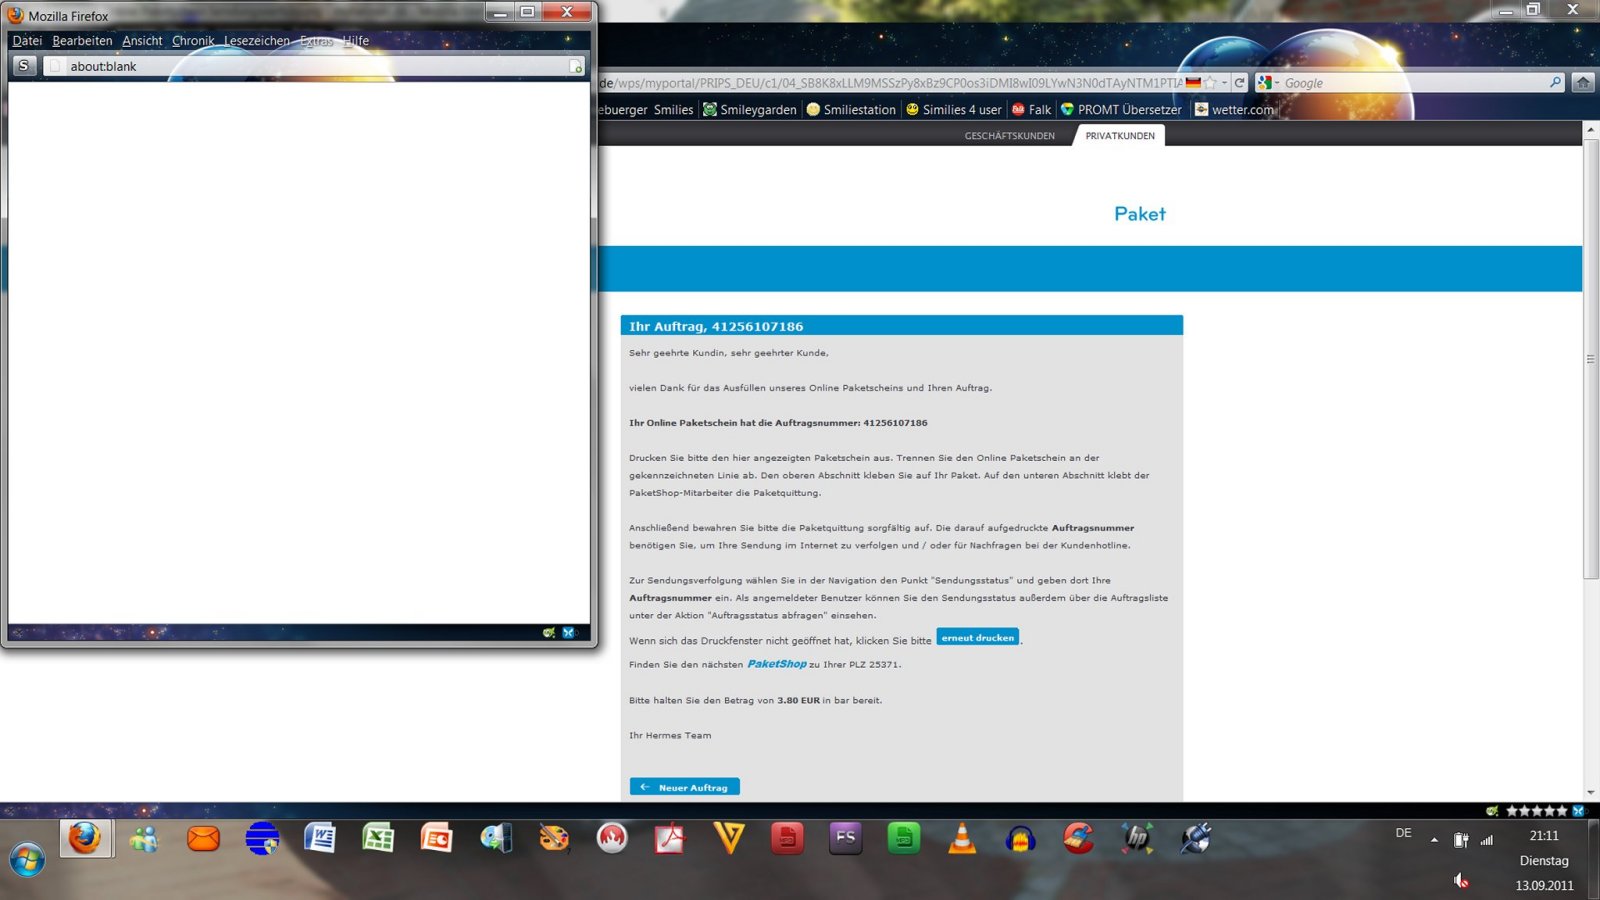Open the PaketShop link
This screenshot has width=1600, height=900.
(777, 664)
